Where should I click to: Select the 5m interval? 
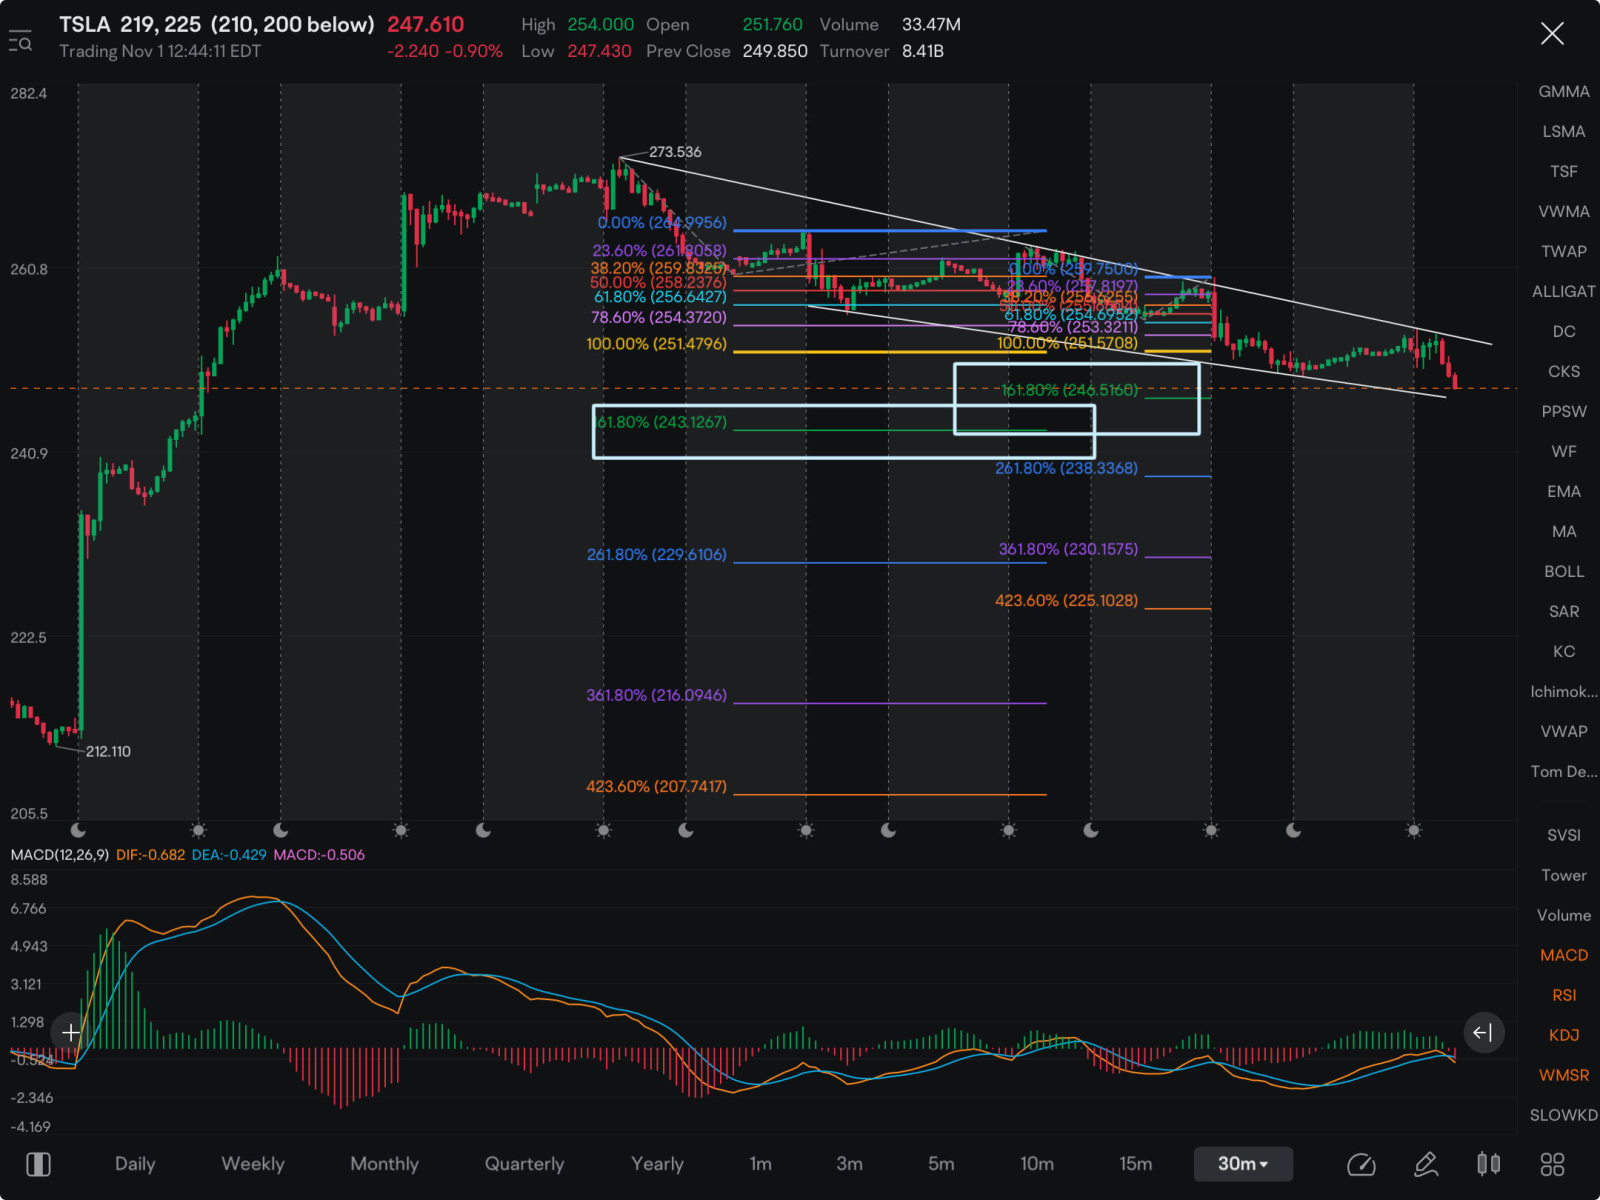(x=941, y=1164)
